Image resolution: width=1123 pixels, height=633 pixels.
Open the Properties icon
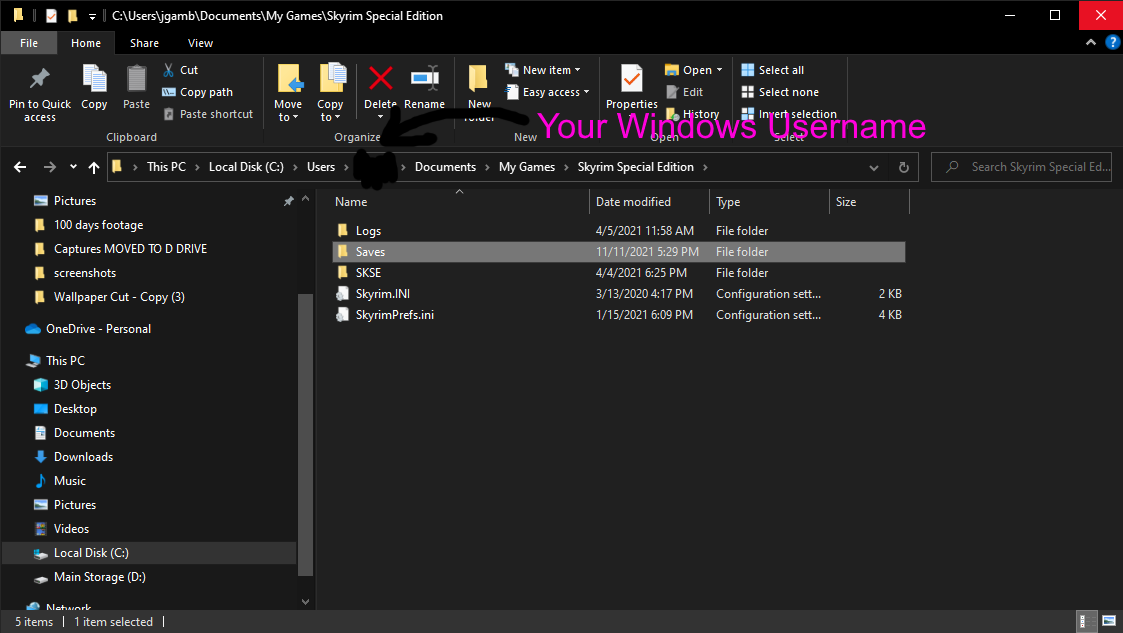631,87
